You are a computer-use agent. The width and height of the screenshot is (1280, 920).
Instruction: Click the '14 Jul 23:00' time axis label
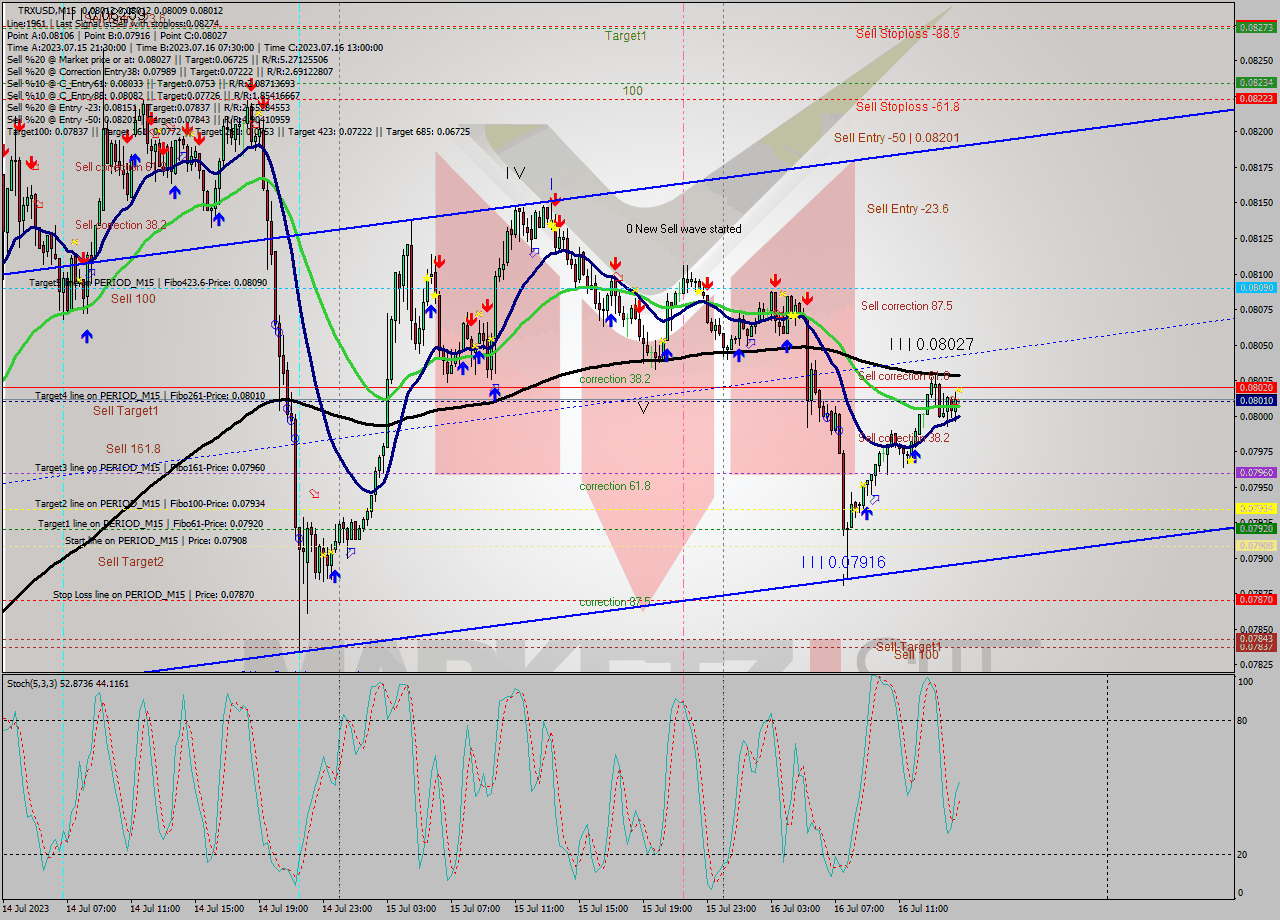[x=346, y=909]
